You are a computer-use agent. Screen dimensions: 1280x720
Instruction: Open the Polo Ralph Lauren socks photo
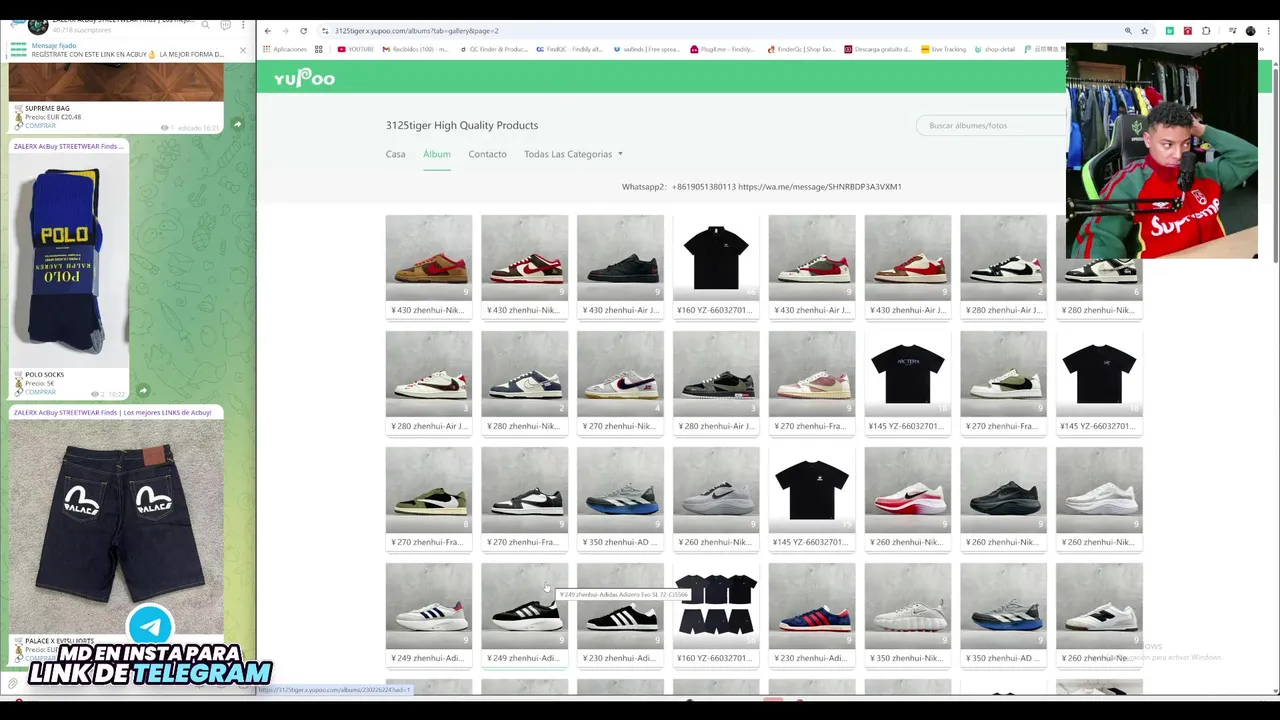coord(69,260)
